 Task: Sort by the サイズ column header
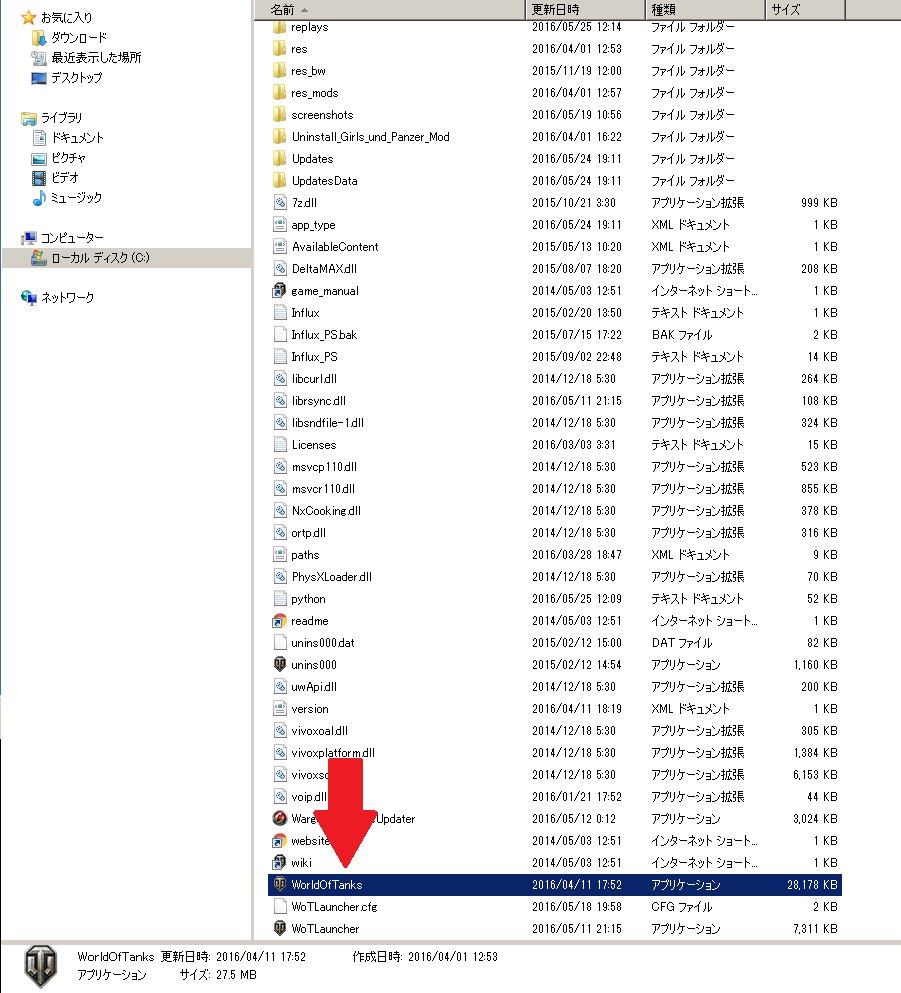point(805,9)
